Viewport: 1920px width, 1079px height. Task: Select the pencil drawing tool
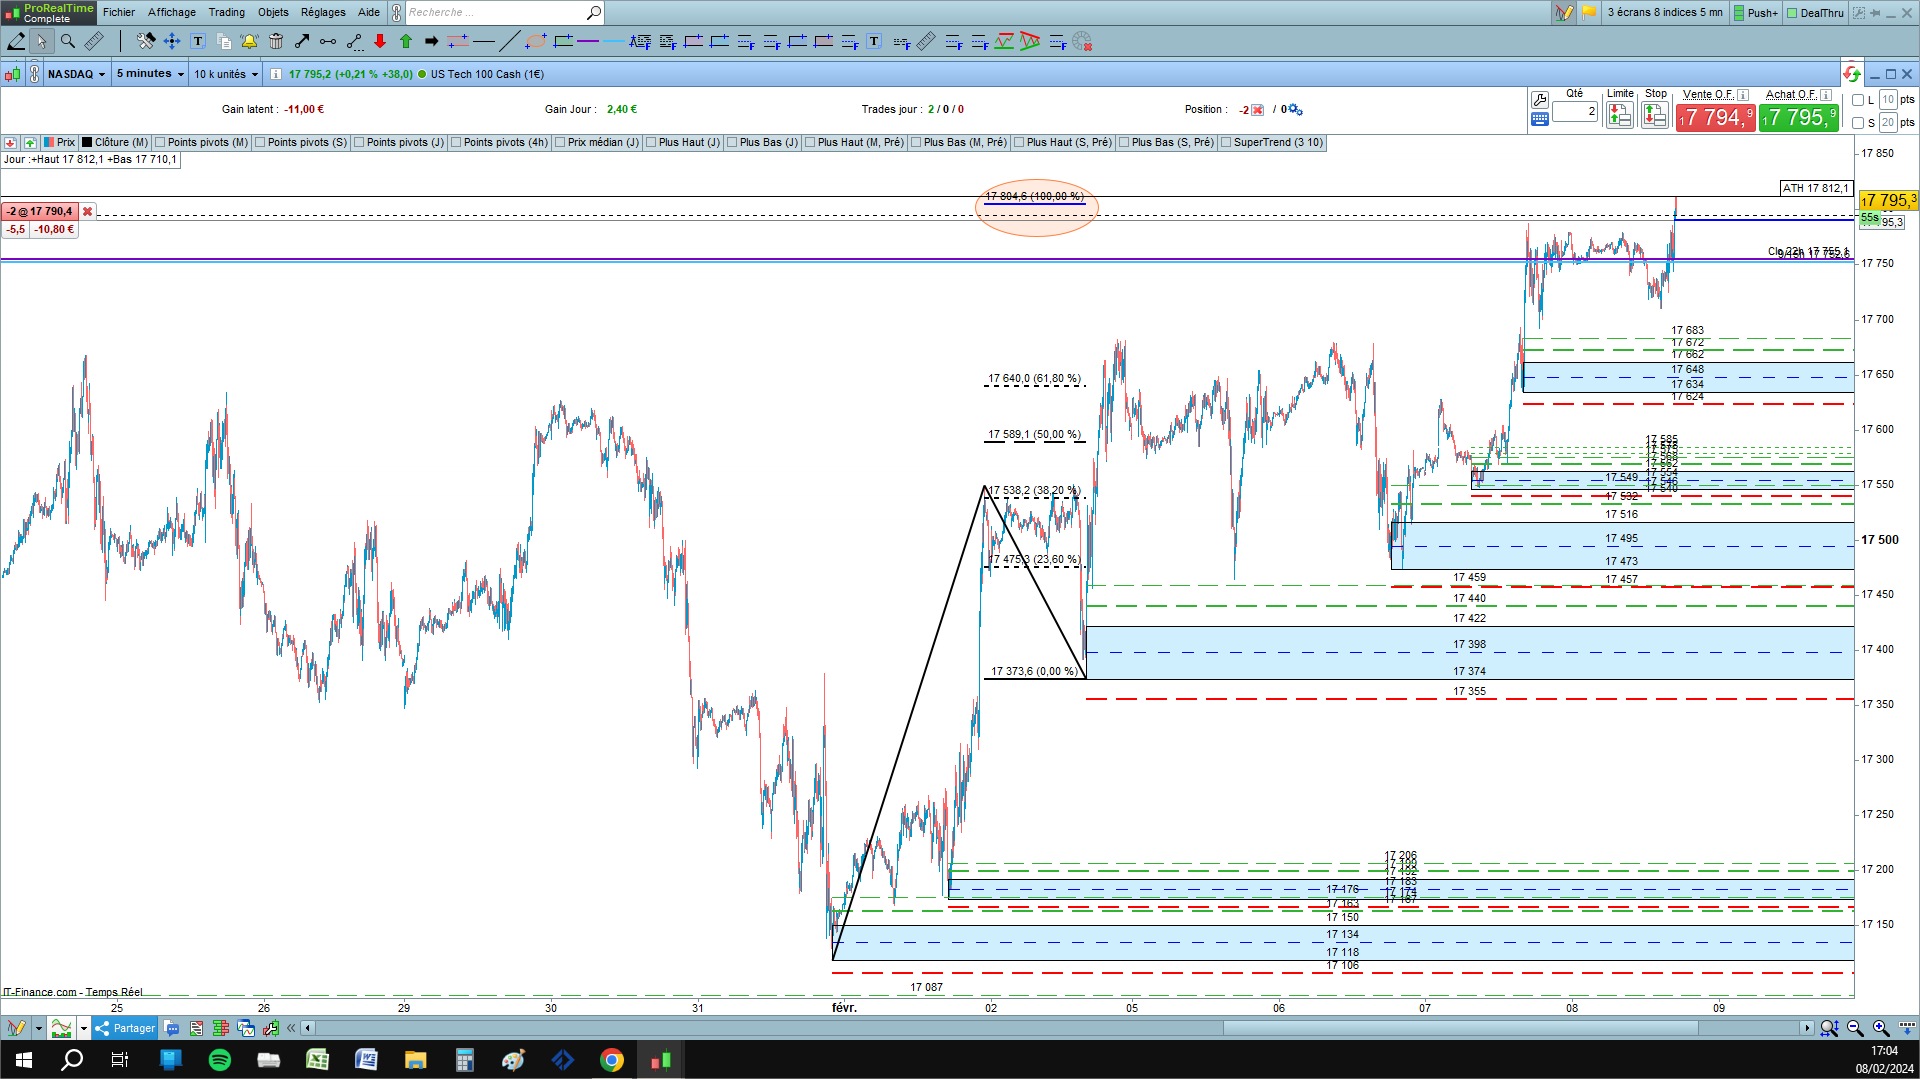tap(16, 41)
